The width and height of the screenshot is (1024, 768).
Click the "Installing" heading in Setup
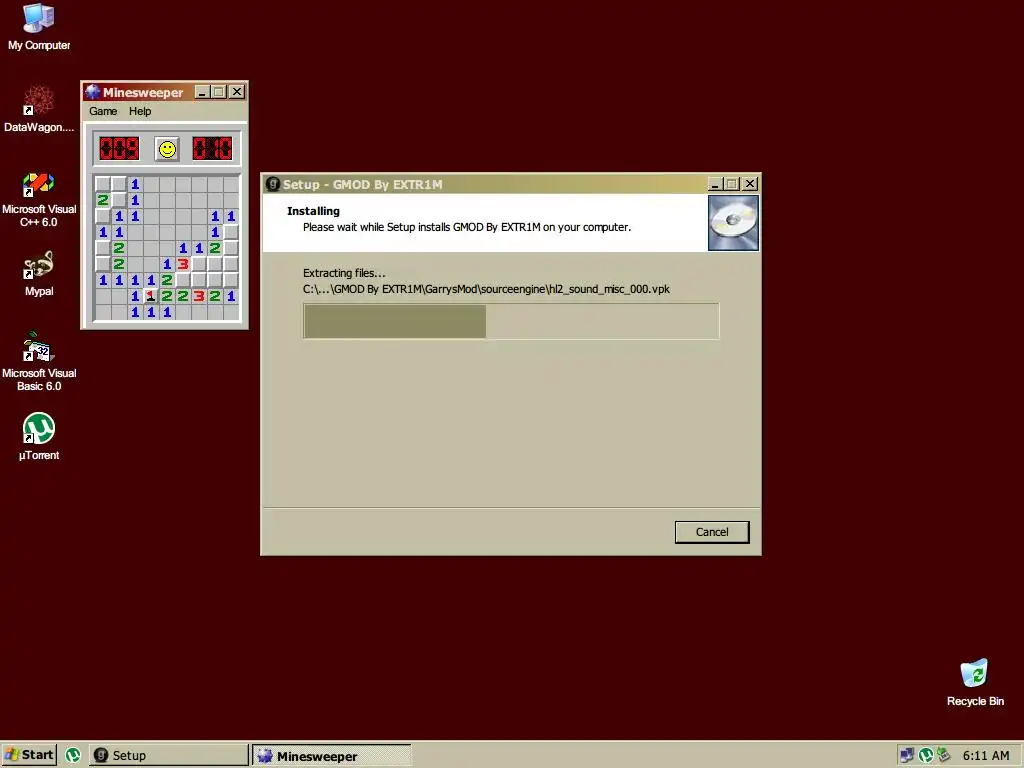pos(313,211)
